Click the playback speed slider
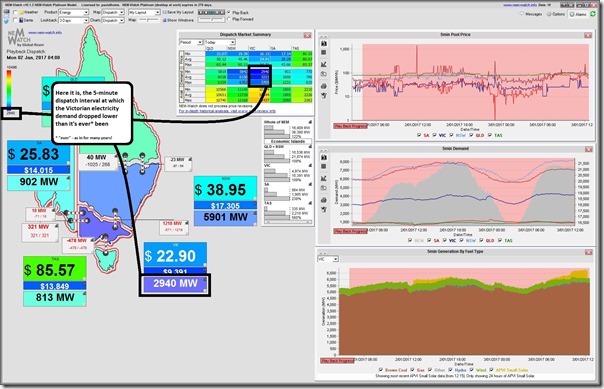The height and width of the screenshot is (389, 604). [x=211, y=19]
